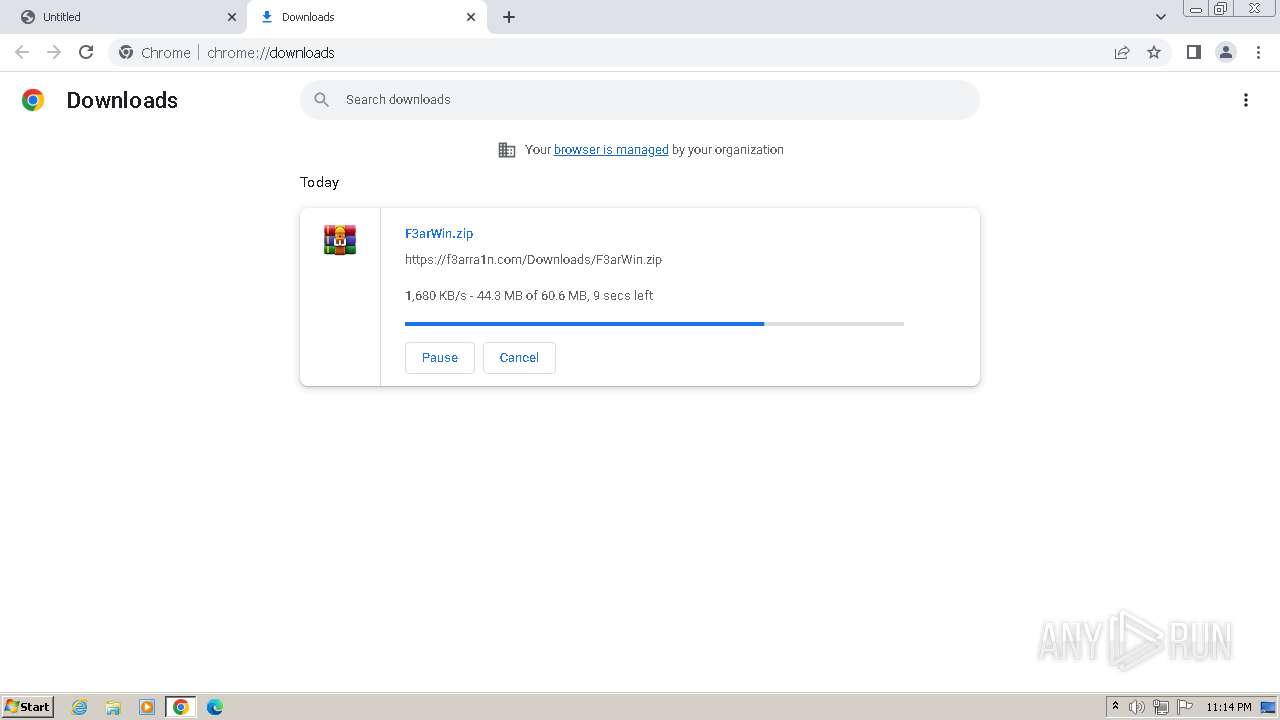Open a new tab with the plus button
This screenshot has width=1280, height=720.
pyautogui.click(x=509, y=17)
